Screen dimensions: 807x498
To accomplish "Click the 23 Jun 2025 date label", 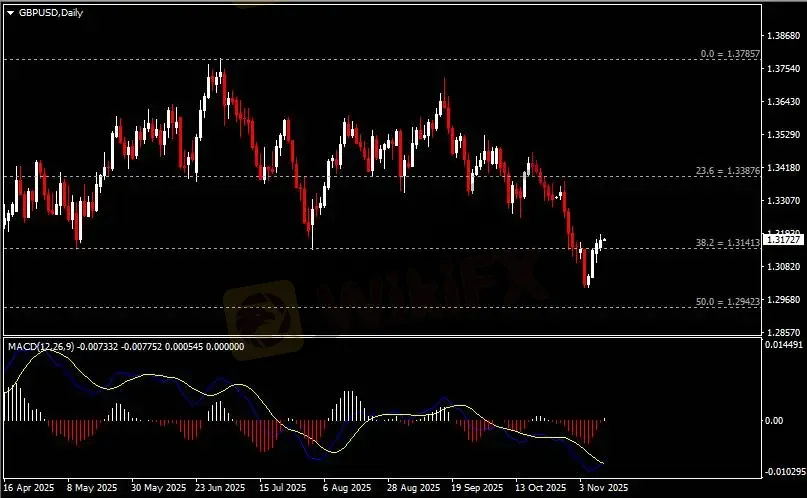I will coord(219,488).
